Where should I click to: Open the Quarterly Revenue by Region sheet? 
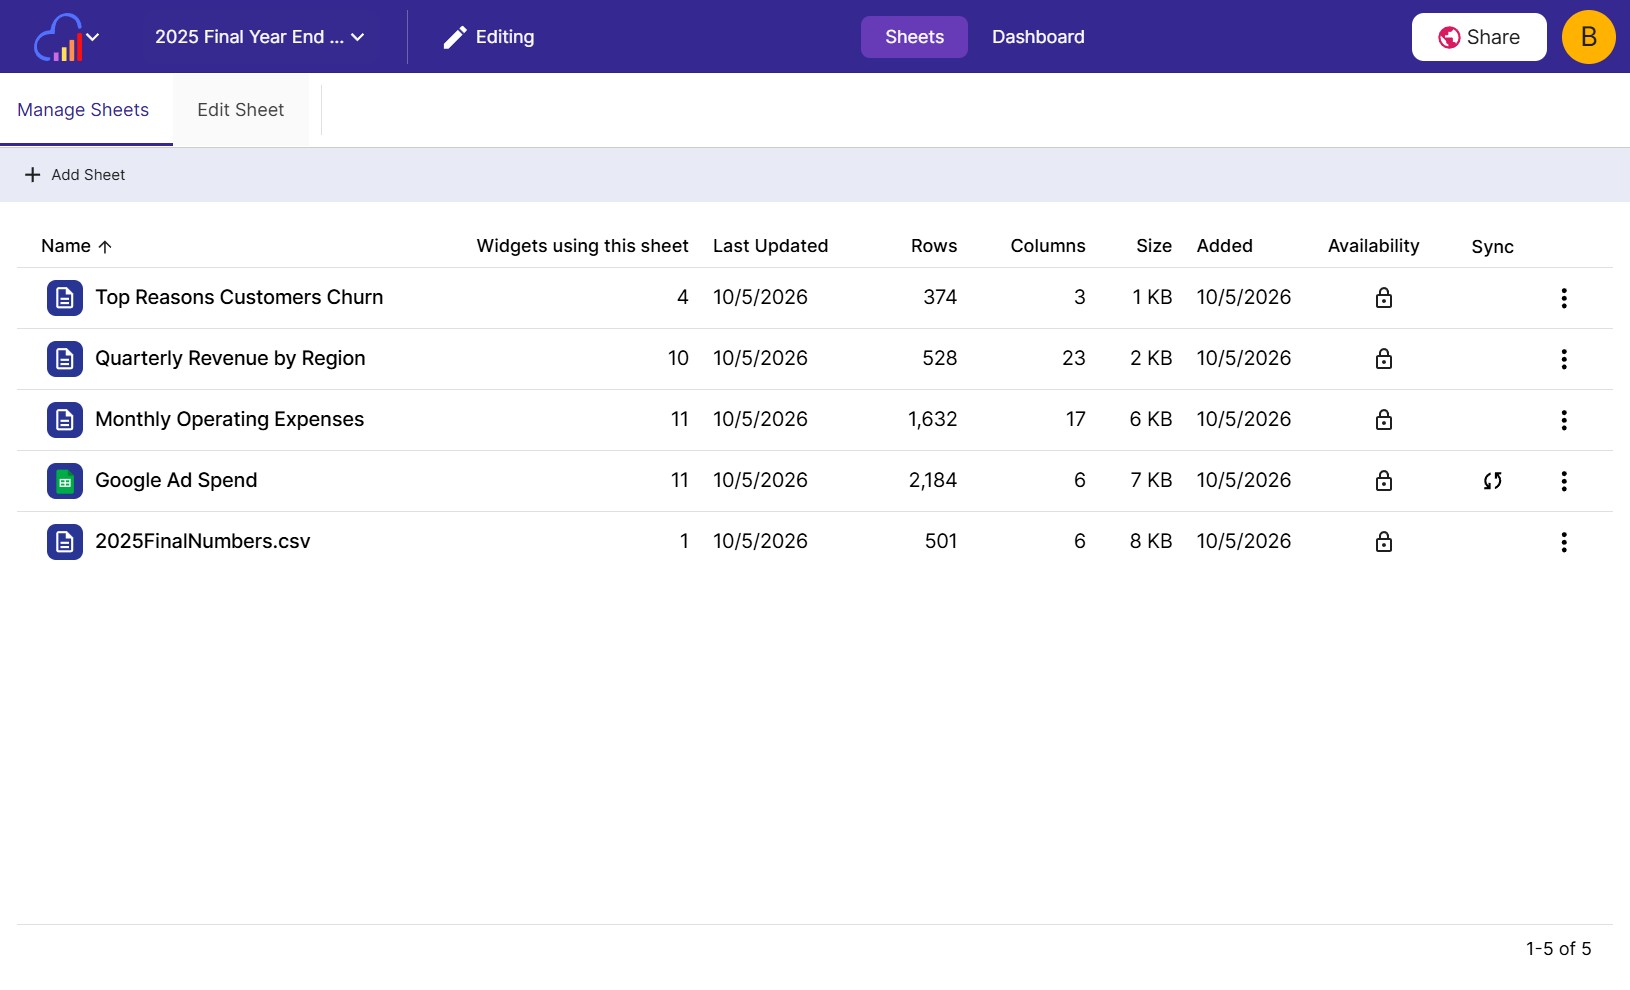pos(230,358)
